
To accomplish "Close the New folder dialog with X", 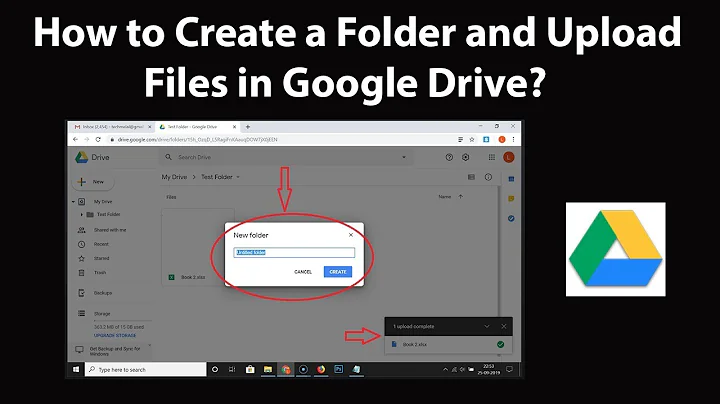I will click(x=351, y=235).
